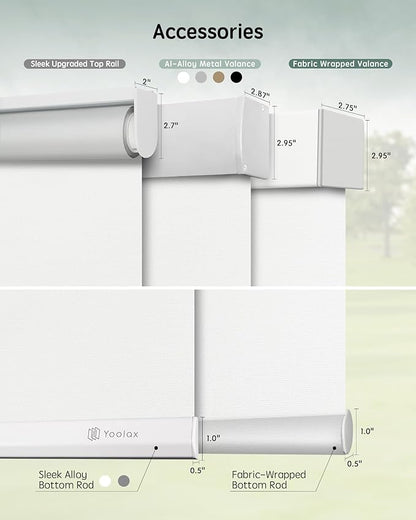Click the Yoolax logo on bottom rod

113,434
